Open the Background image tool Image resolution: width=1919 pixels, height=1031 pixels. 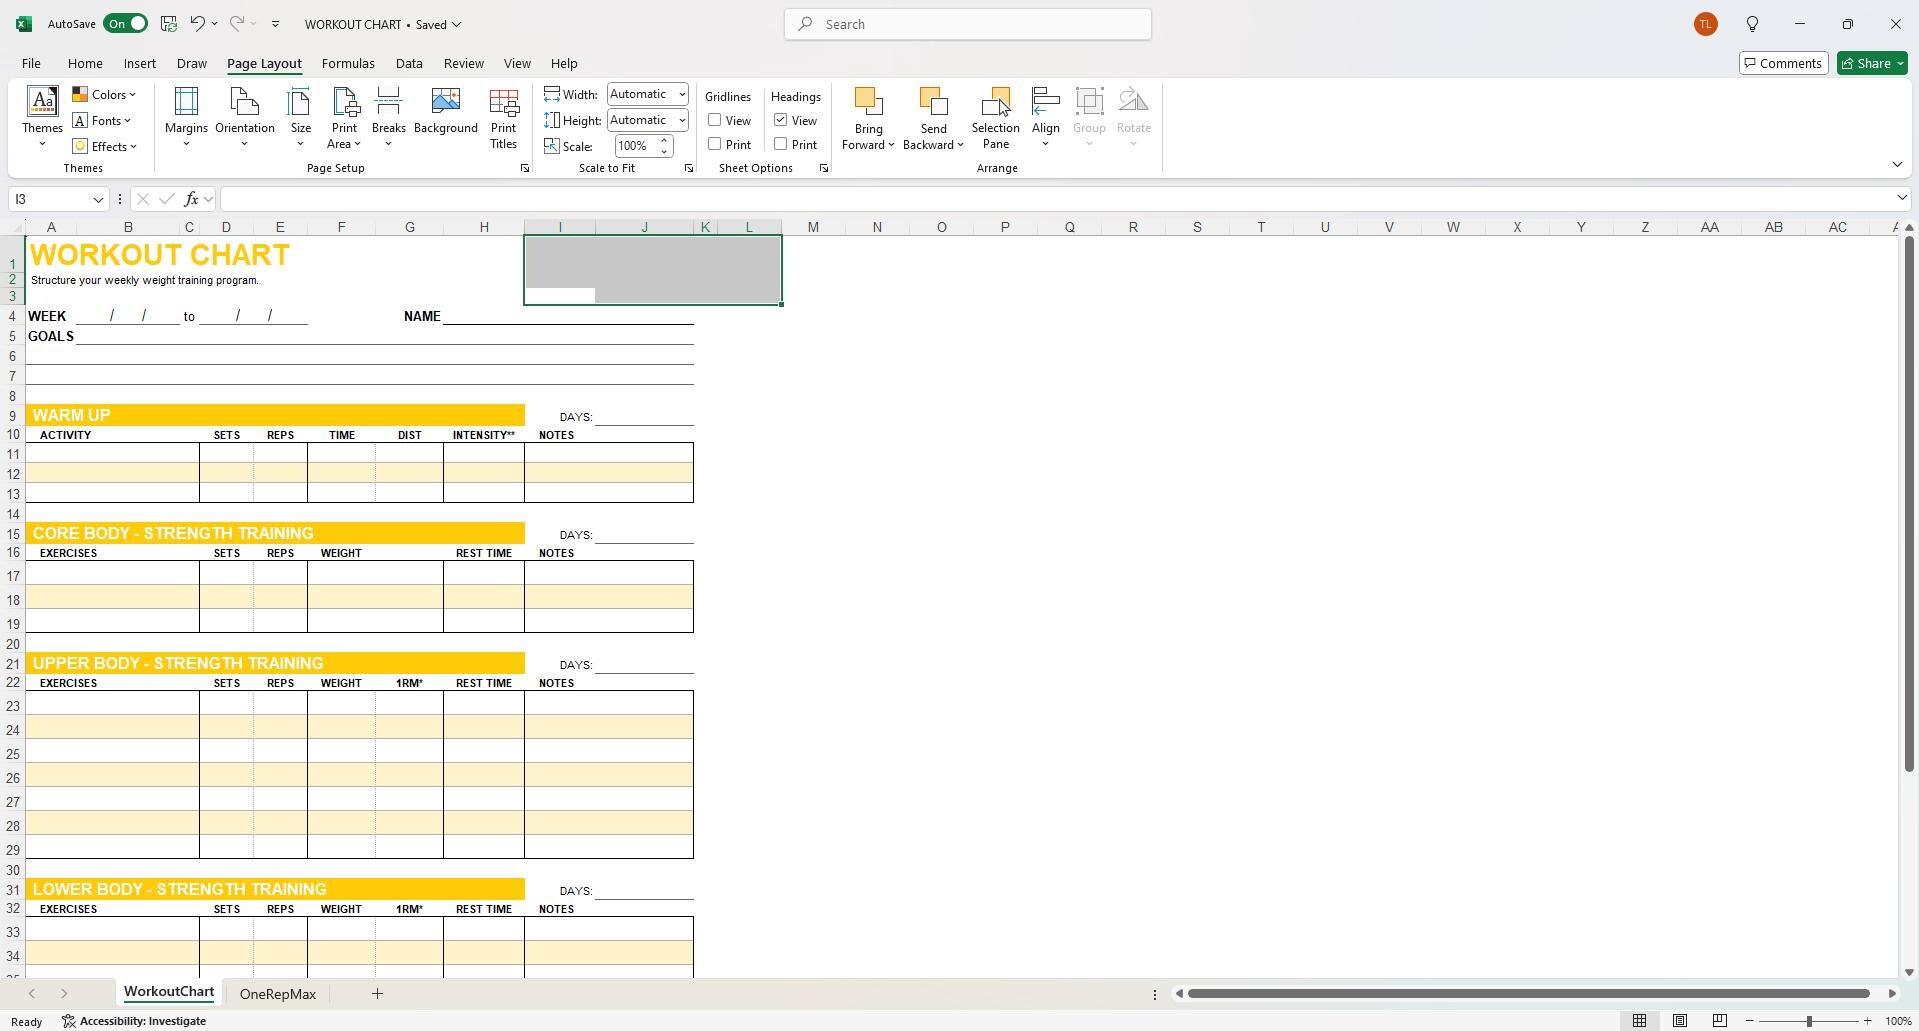pos(445,112)
